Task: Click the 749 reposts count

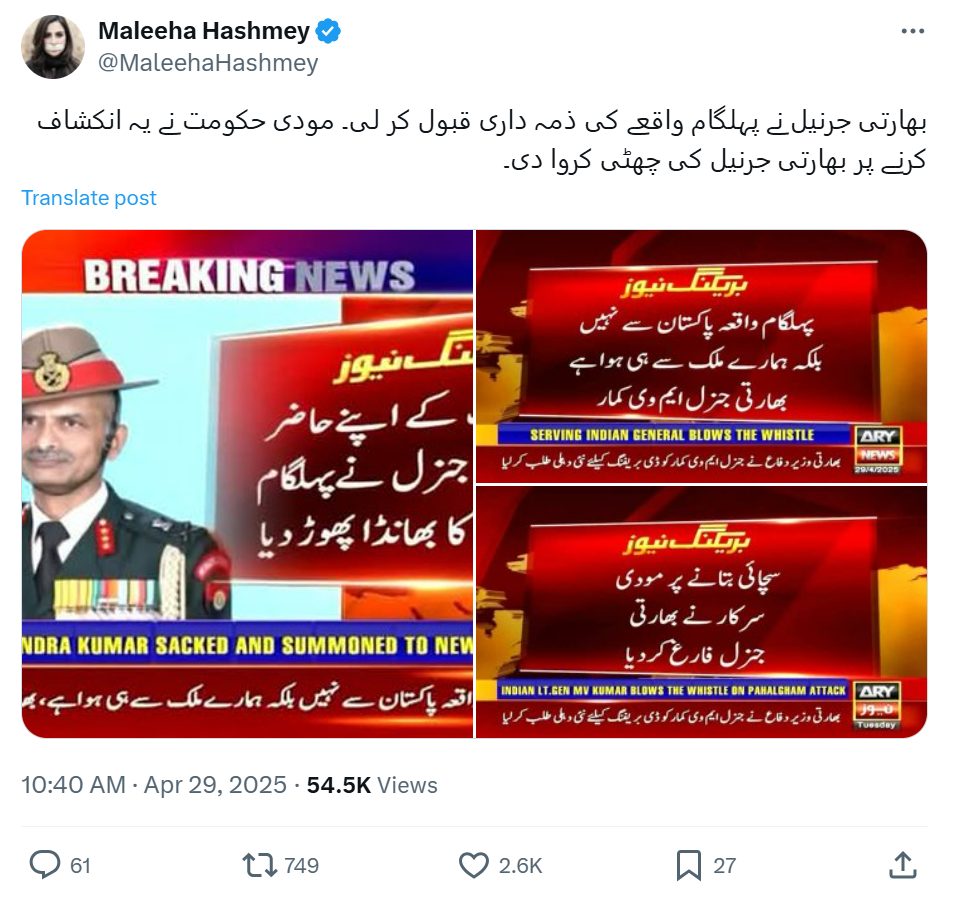Action: point(301,866)
